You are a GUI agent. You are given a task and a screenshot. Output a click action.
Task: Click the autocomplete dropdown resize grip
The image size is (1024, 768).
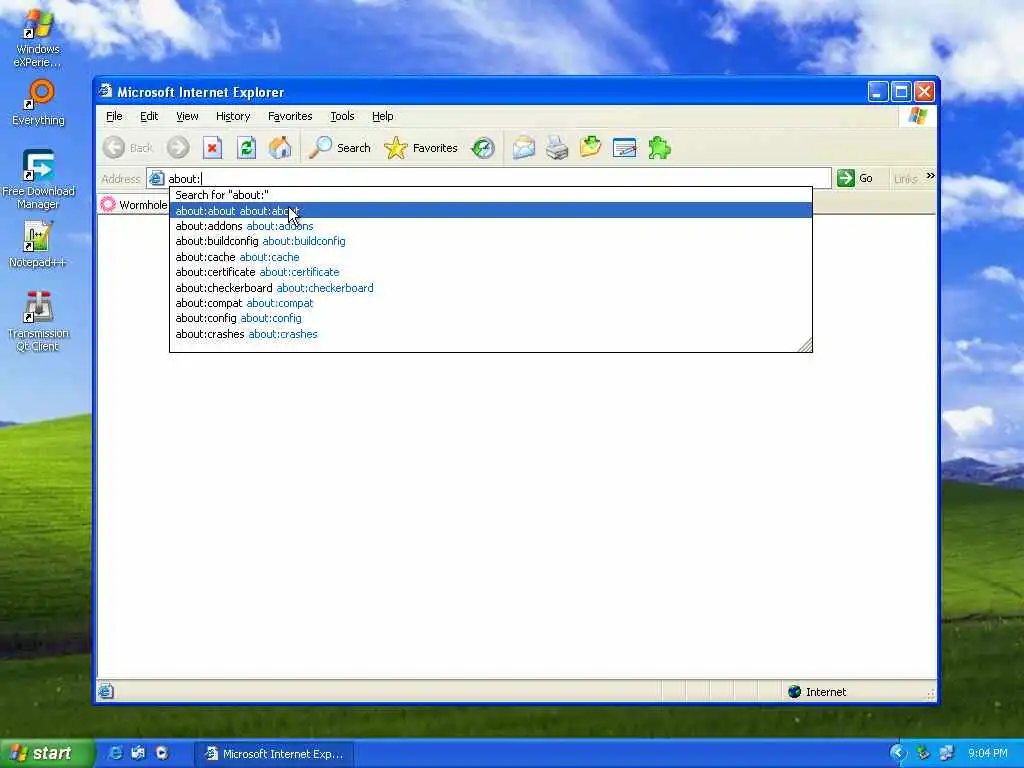coord(805,345)
